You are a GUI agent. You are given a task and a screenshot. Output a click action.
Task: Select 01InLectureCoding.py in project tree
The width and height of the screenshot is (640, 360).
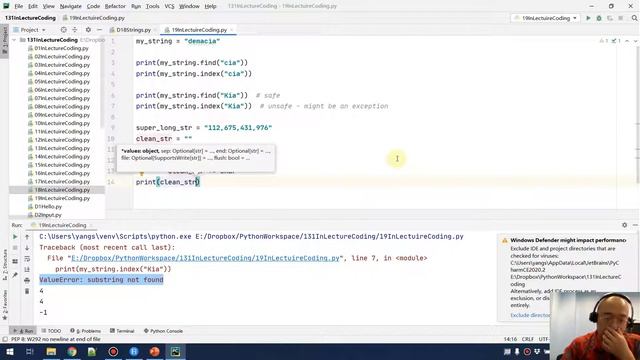[61, 48]
